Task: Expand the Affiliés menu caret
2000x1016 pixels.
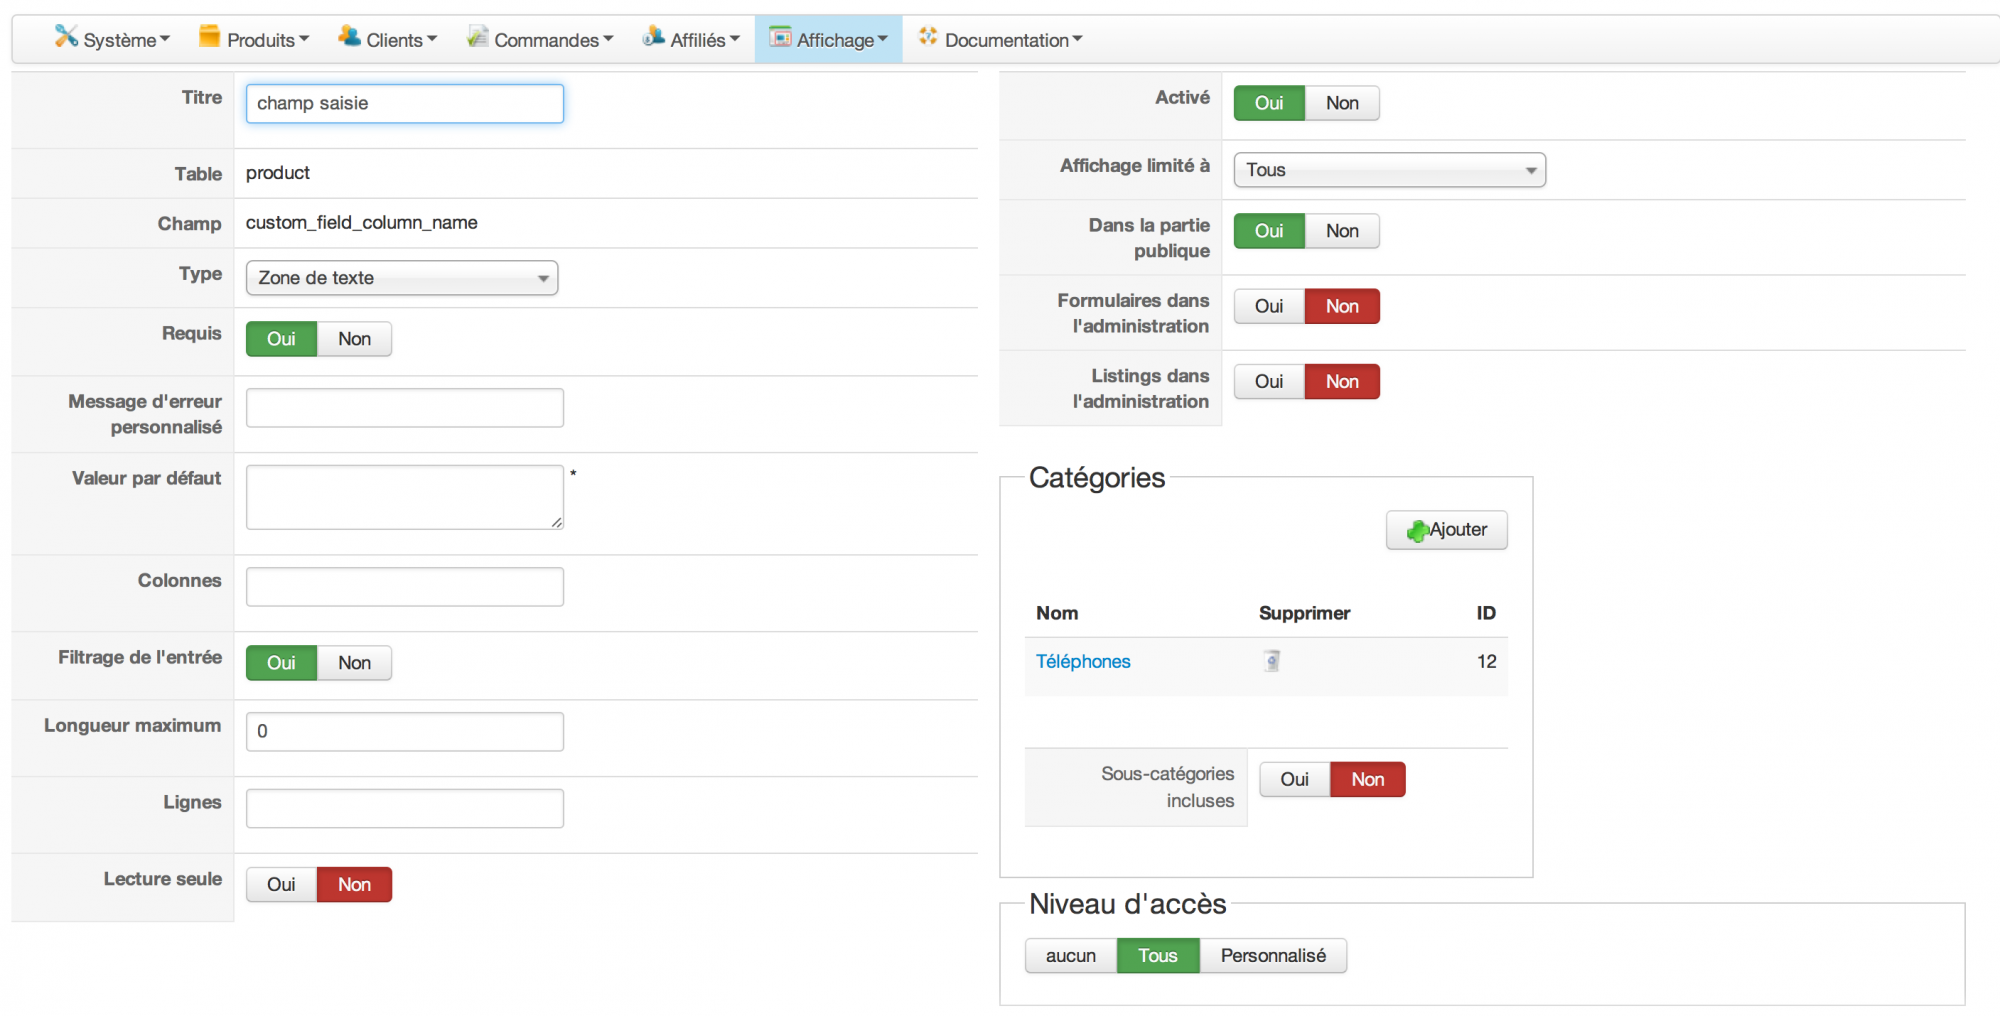Action: (735, 40)
